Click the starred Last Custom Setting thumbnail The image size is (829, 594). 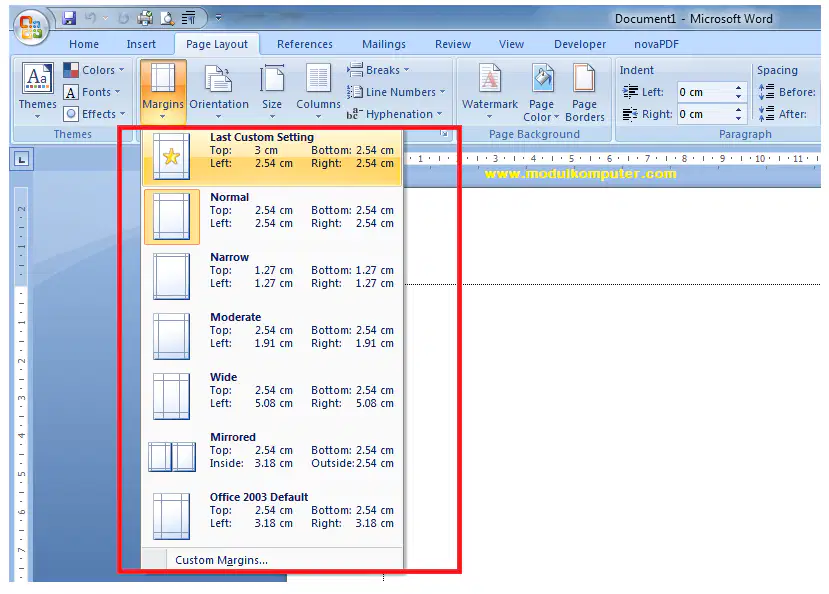171,156
